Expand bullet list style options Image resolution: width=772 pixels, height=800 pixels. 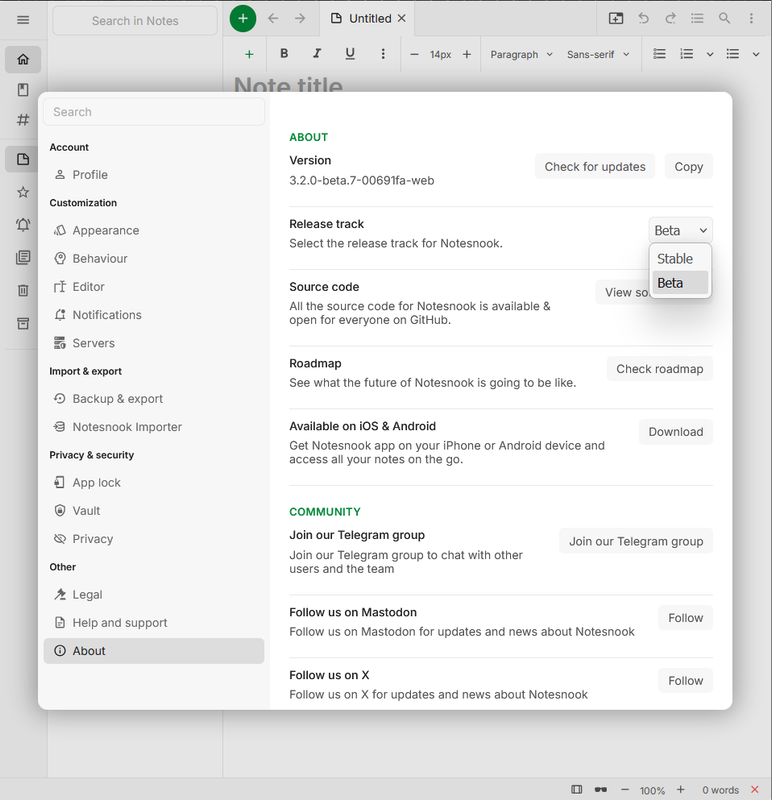tap(756, 54)
